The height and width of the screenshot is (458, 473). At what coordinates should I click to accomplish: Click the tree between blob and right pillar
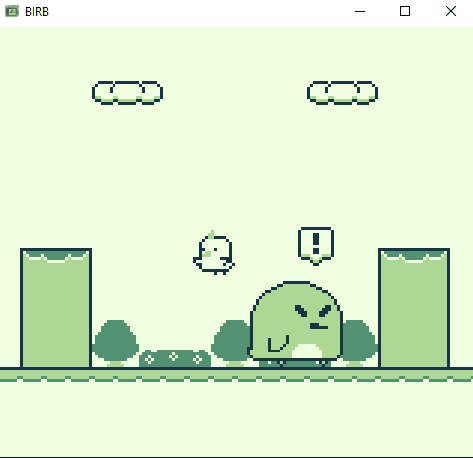(x=359, y=343)
